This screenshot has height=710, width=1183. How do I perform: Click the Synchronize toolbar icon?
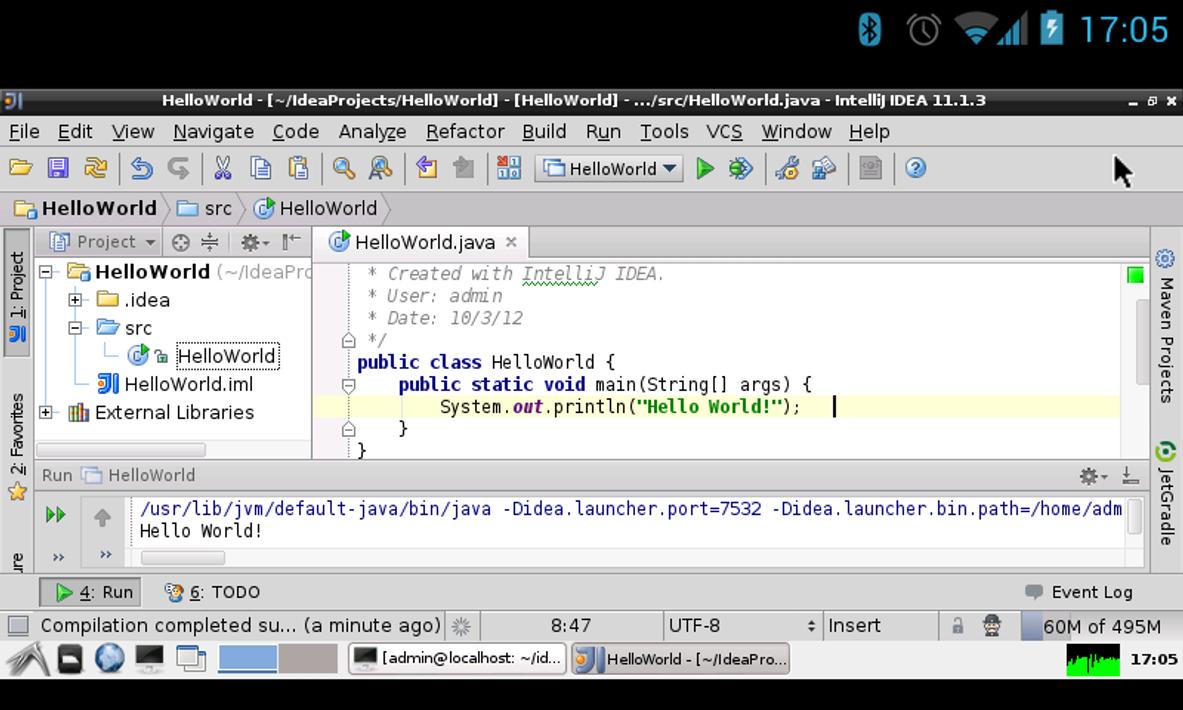click(x=95, y=168)
